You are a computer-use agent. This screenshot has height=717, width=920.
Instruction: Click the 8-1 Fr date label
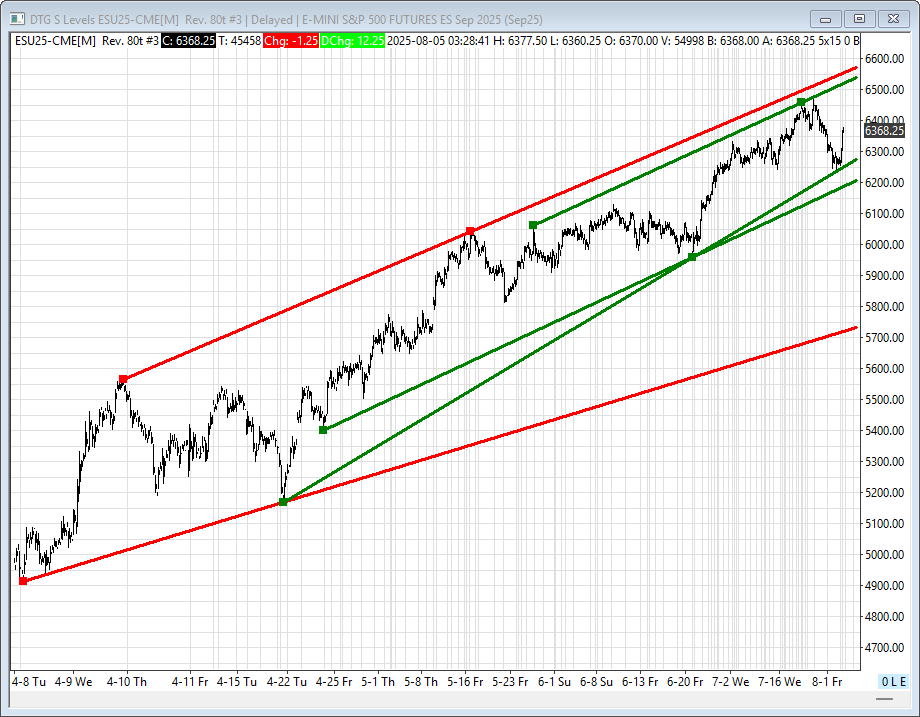click(827, 682)
